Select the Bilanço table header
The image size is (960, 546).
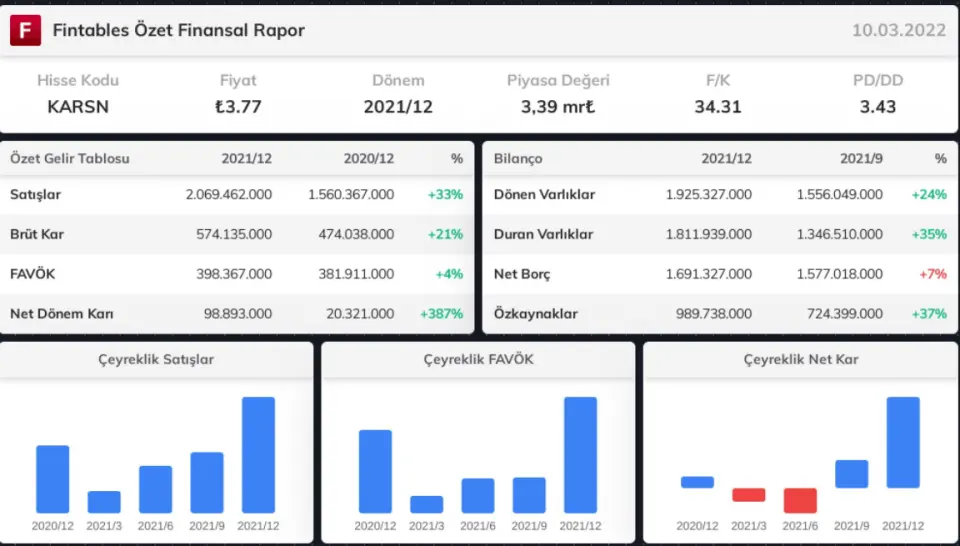[518, 158]
